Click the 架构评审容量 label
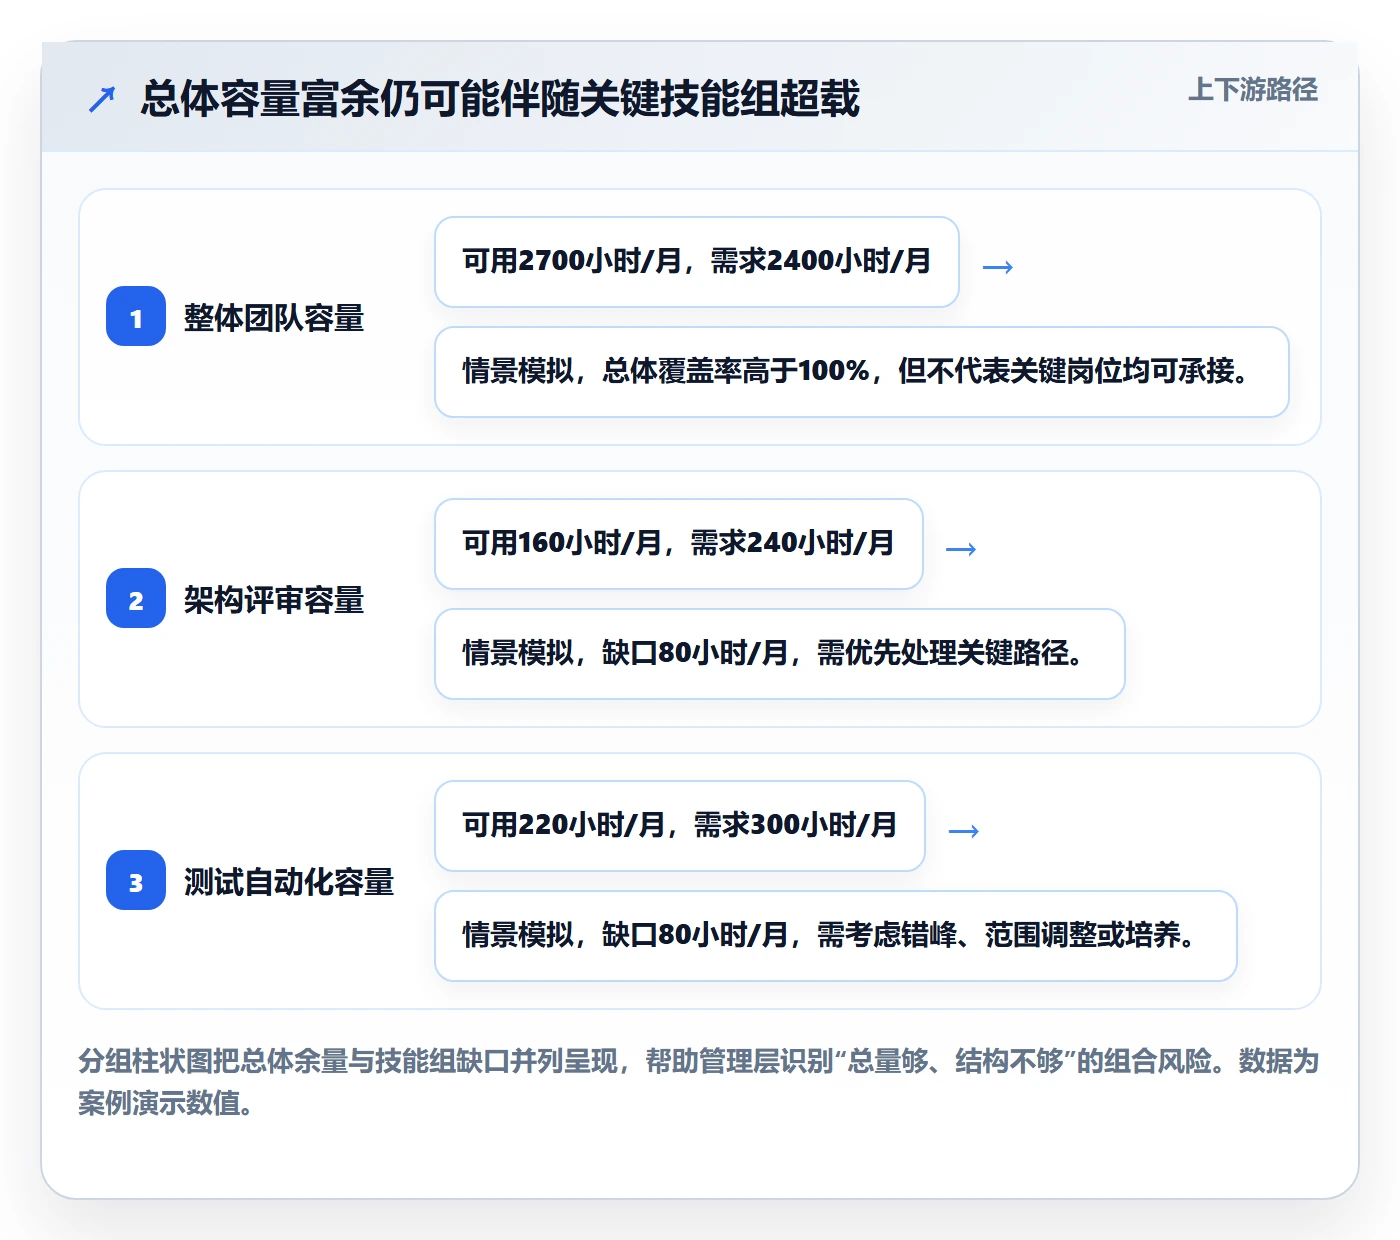 274,600
